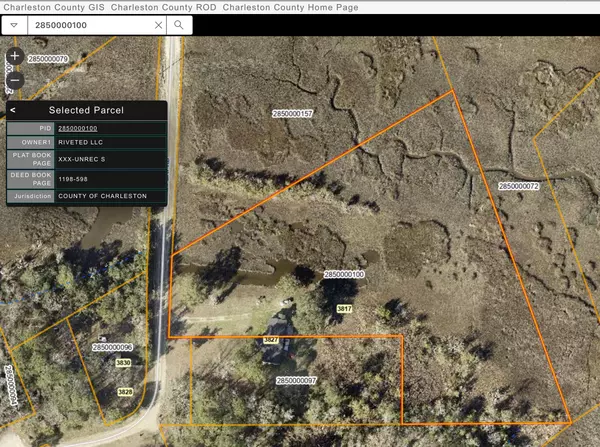Clear the search box text
Image resolution: width=600 pixels, height=447 pixels.
pos(155,24)
